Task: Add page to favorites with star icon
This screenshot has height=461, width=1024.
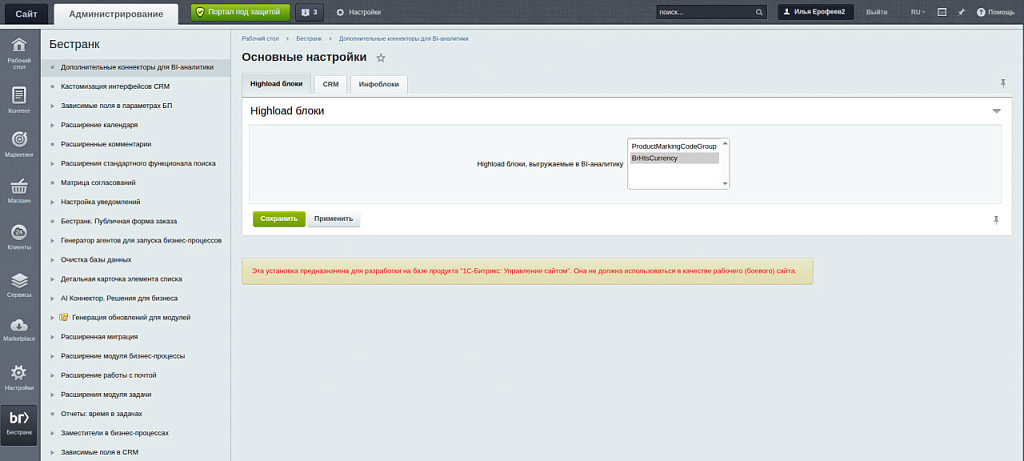Action: 381,58
